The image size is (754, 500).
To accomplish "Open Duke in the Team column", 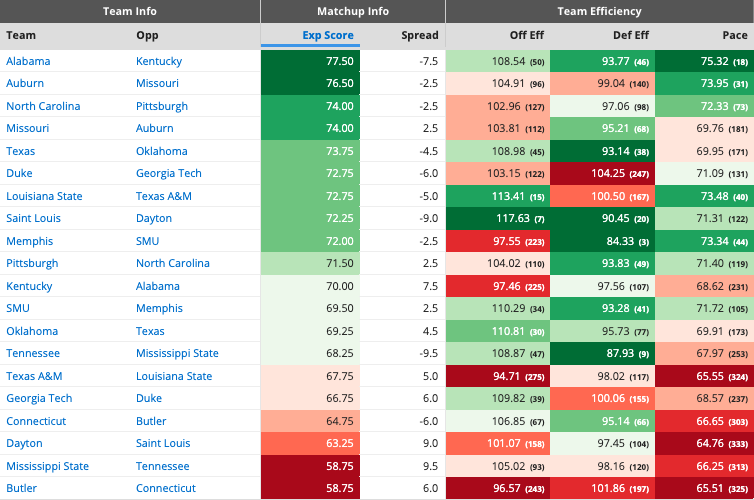I will [19, 173].
